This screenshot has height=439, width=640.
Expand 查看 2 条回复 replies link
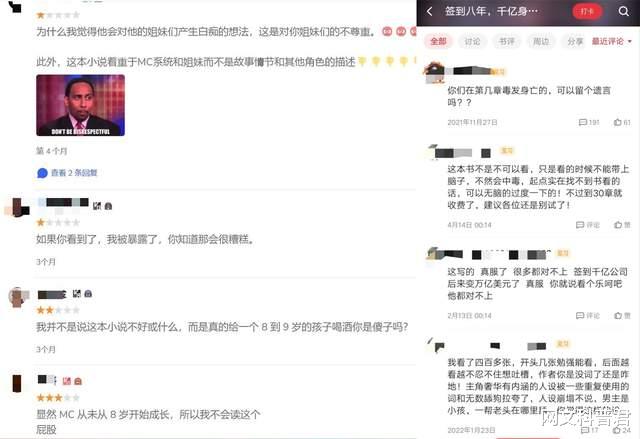click(x=67, y=173)
